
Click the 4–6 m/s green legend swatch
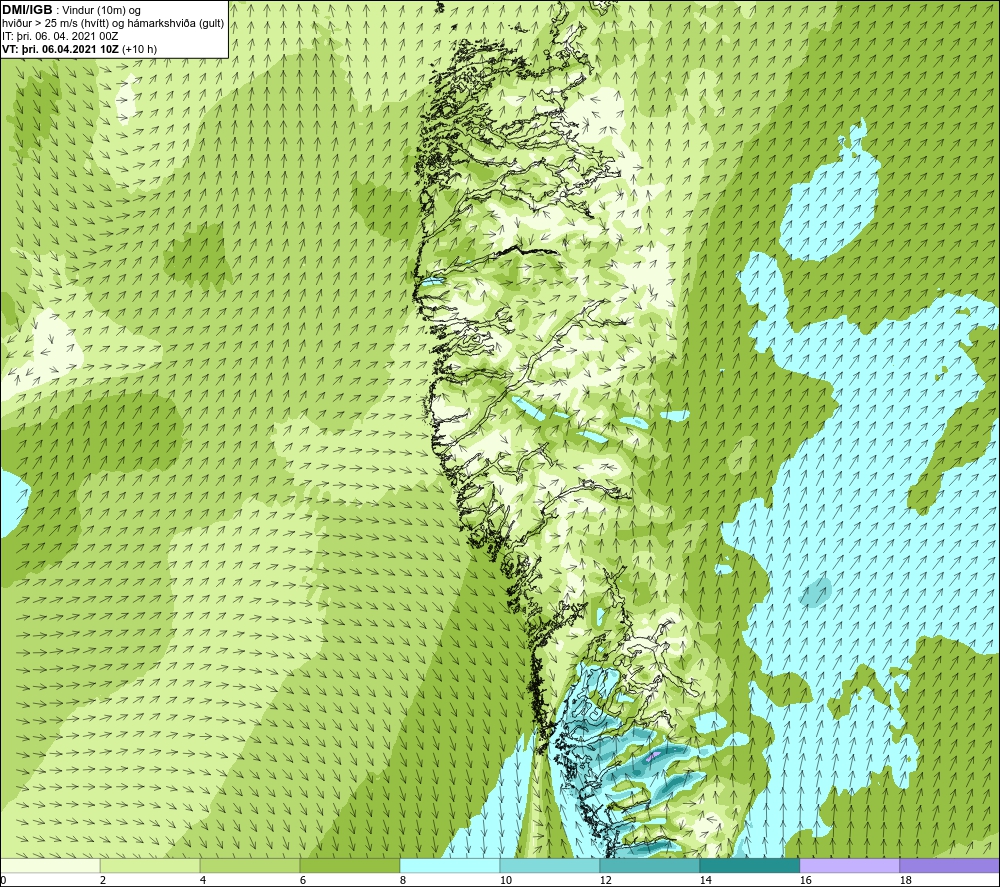click(x=250, y=865)
